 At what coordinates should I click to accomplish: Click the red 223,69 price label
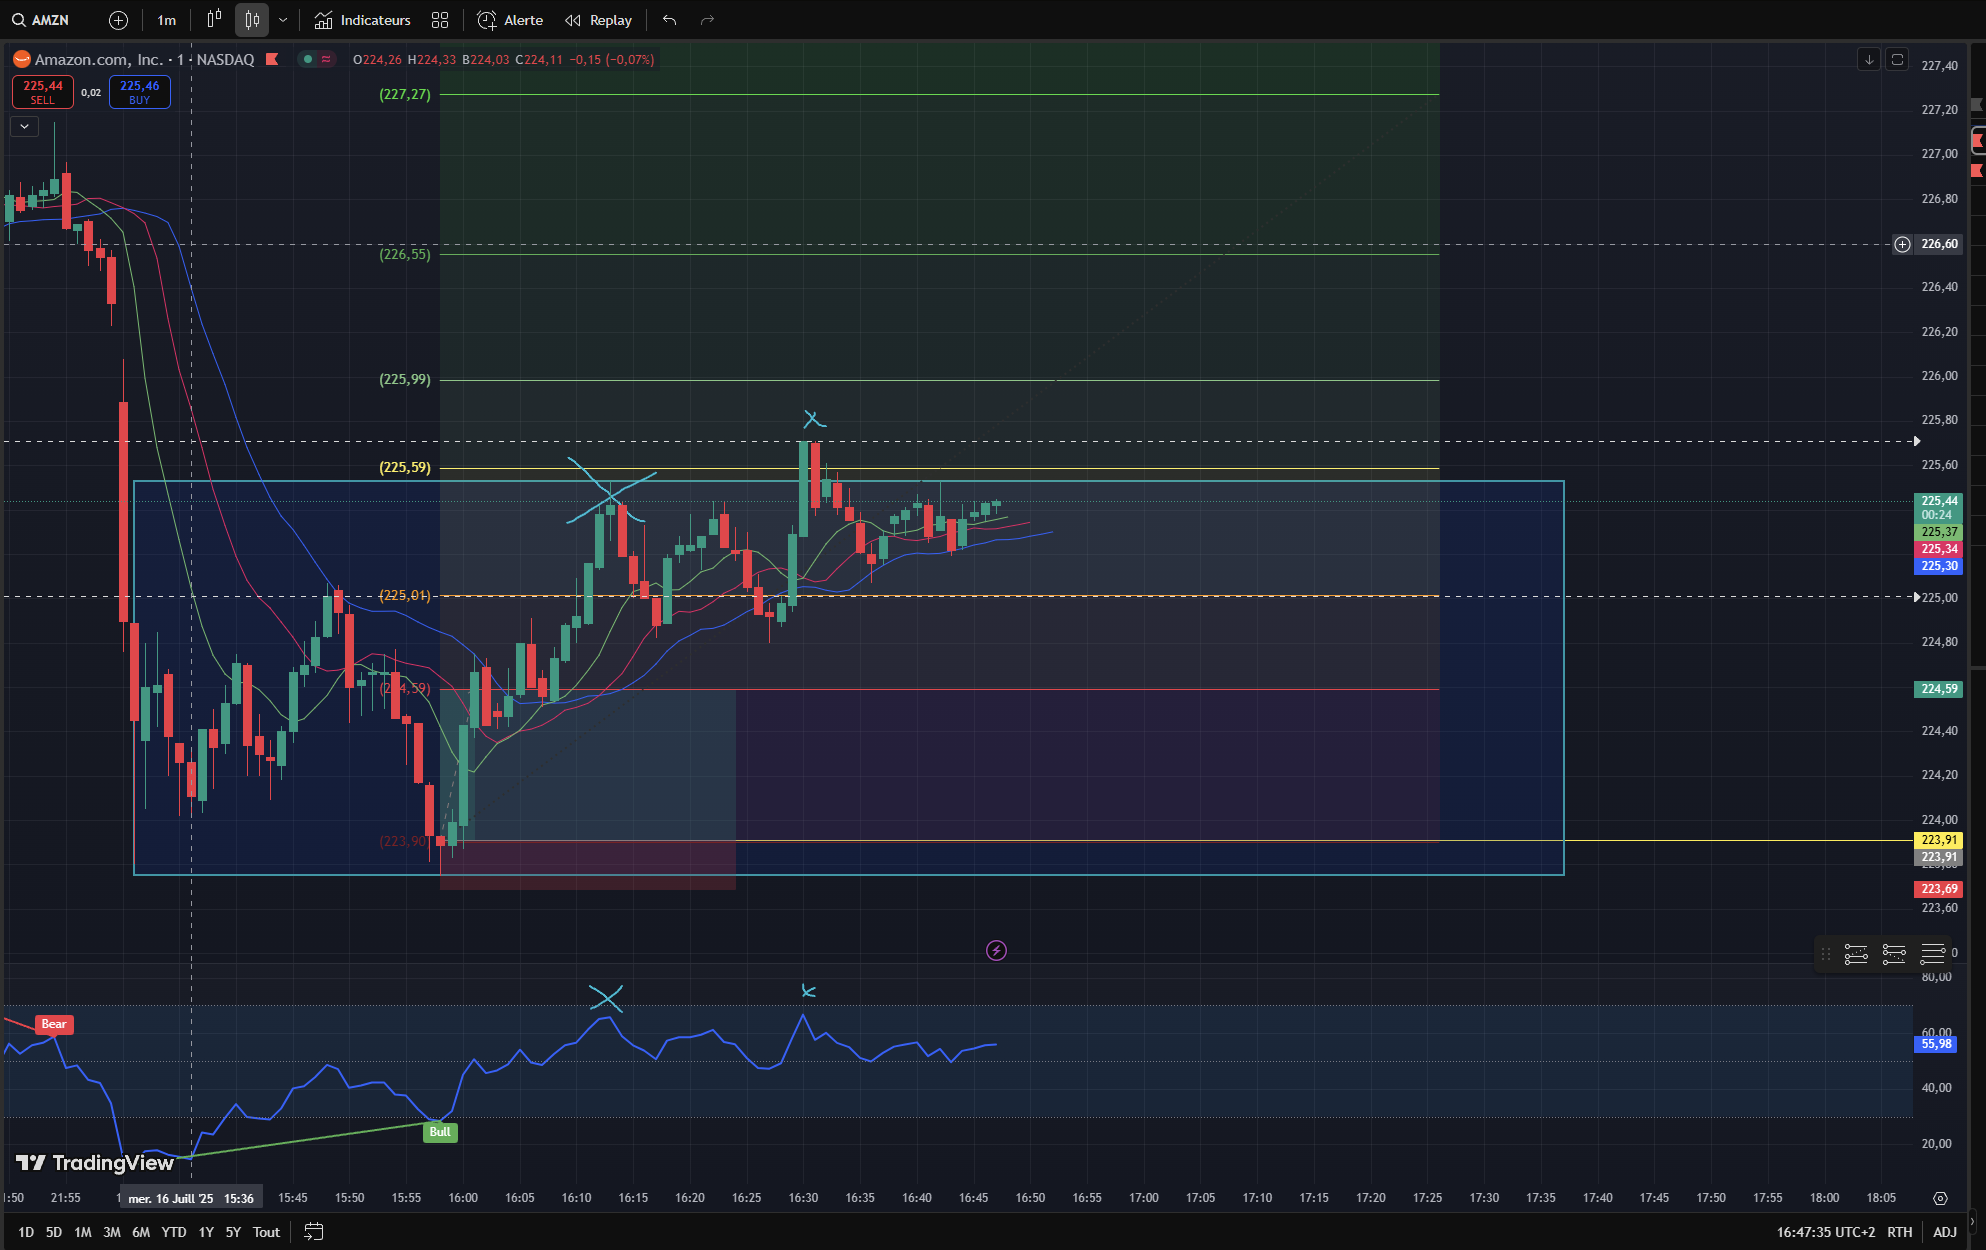point(1939,889)
